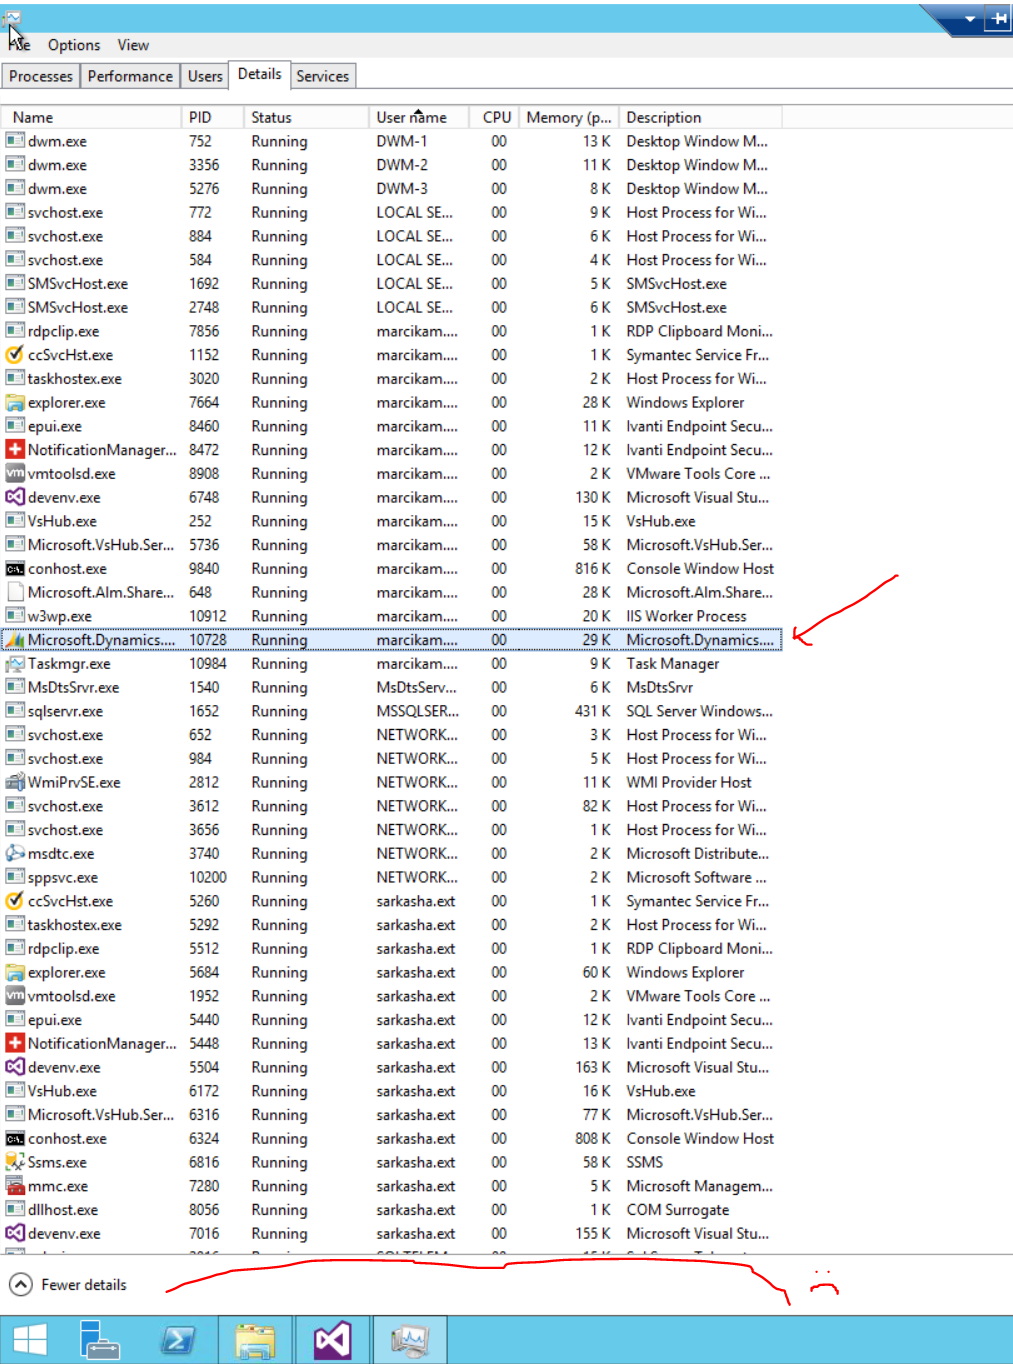This screenshot has width=1013, height=1364.
Task: Click the Windows Start button in the taskbar
Action: (x=30, y=1340)
